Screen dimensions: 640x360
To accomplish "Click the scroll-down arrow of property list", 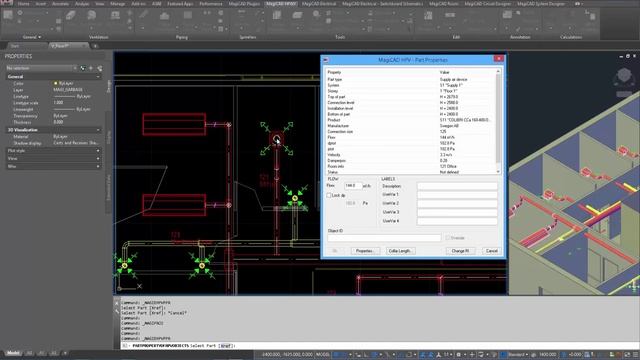I will click(x=498, y=171).
